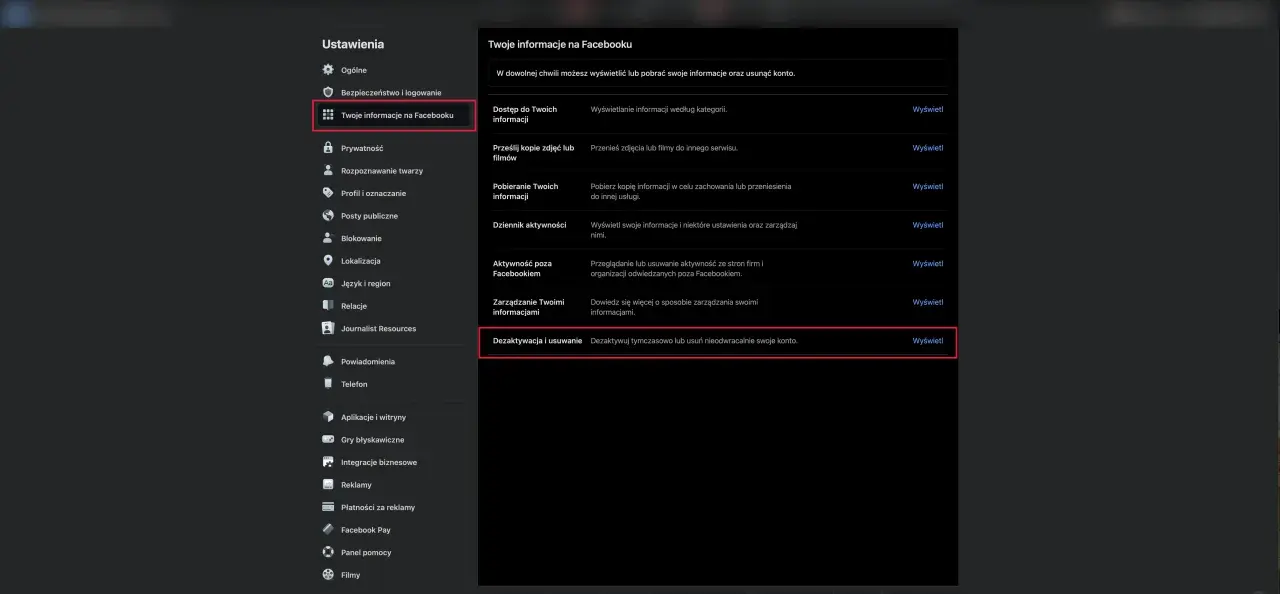The image size is (1280, 594).
Task: Click Wyświetl for Dezaktywacja i usuwanie
Action: pyautogui.click(x=928, y=341)
